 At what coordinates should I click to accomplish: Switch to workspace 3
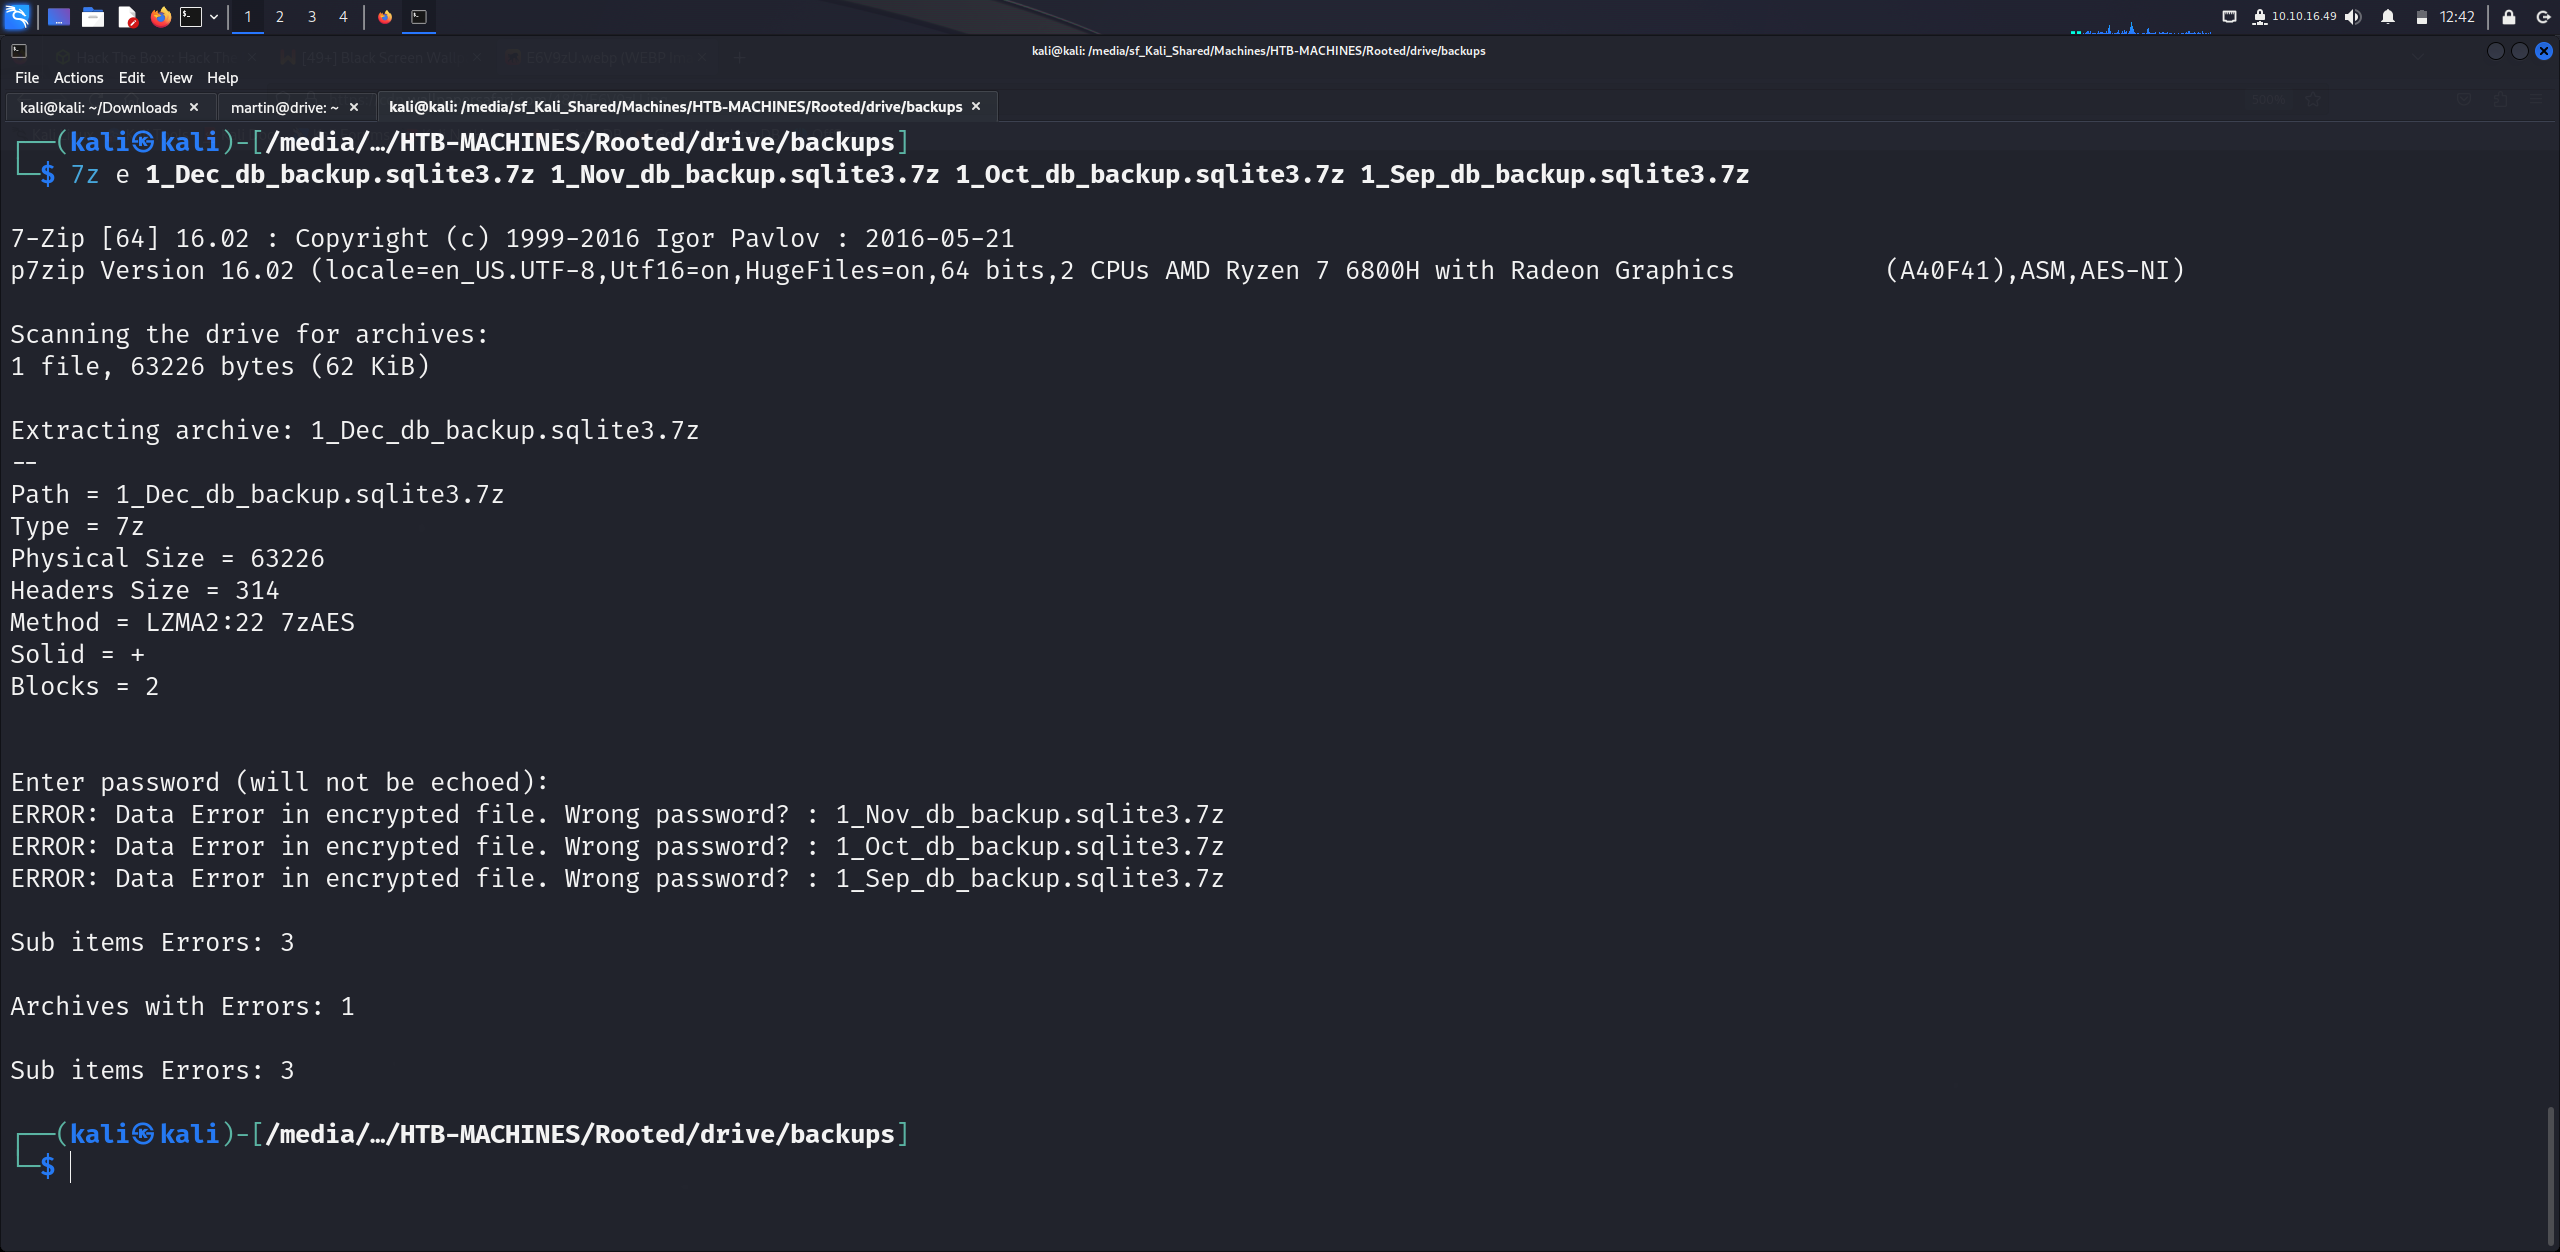(x=312, y=17)
